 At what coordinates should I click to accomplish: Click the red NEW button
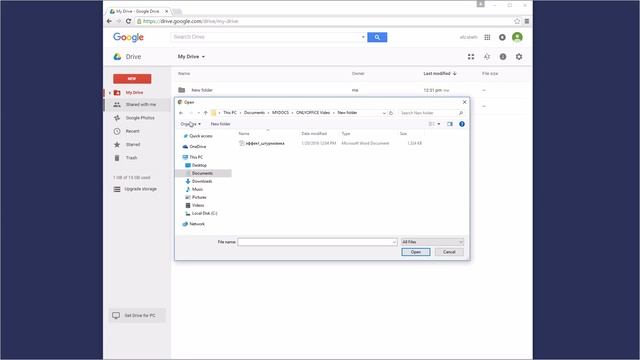tap(132, 78)
